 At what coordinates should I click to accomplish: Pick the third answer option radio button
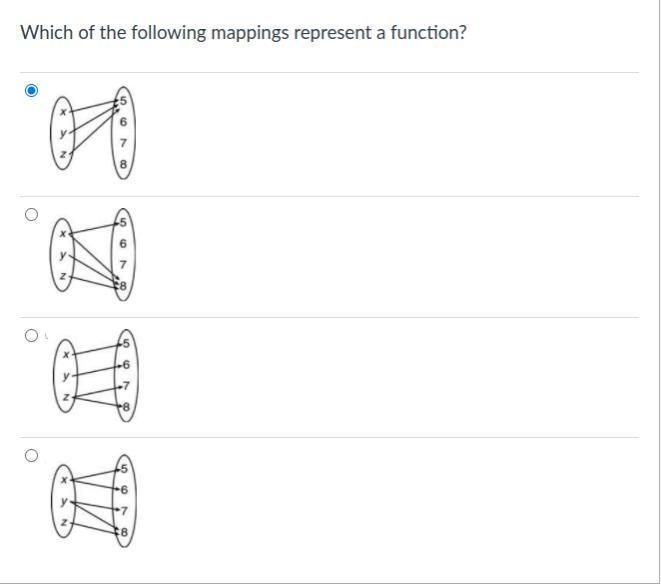[31, 335]
